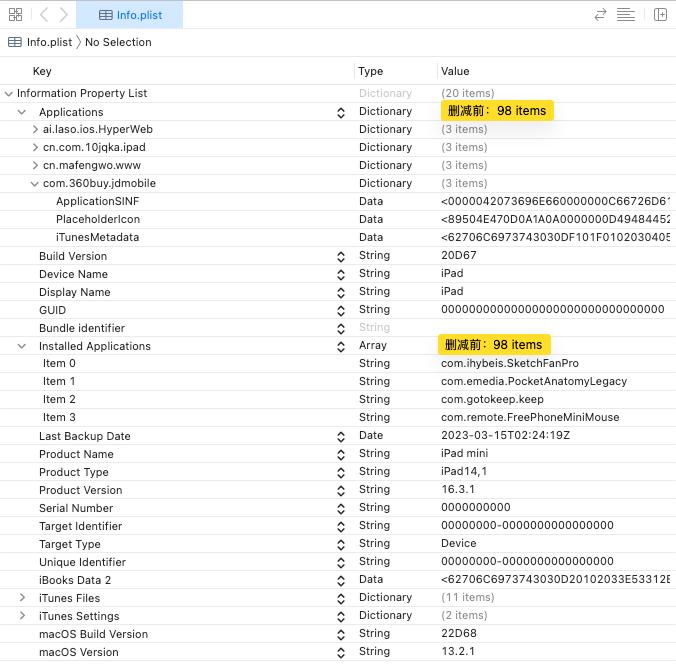Expand cn.mafengwo.www entry
This screenshot has height=668, width=676.
pyautogui.click(x=35, y=166)
